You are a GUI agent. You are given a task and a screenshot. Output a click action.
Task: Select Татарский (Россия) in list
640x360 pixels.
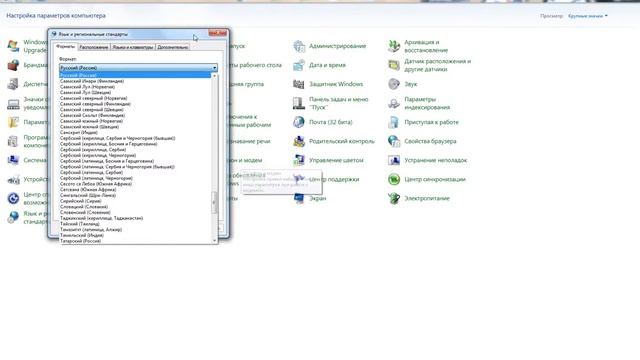(x=135, y=241)
